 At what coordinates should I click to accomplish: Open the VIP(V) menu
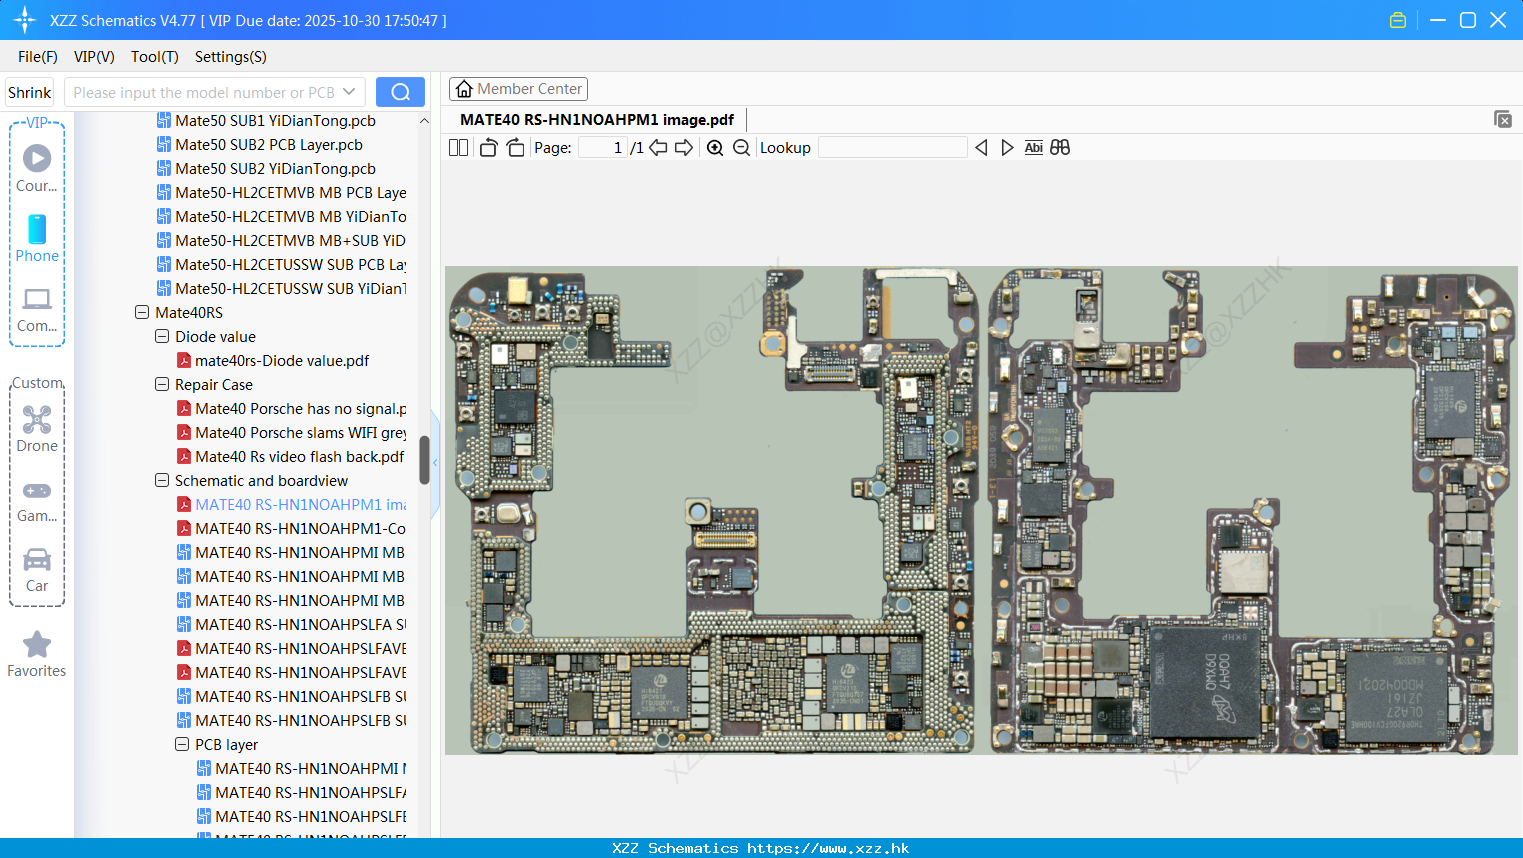click(x=94, y=57)
